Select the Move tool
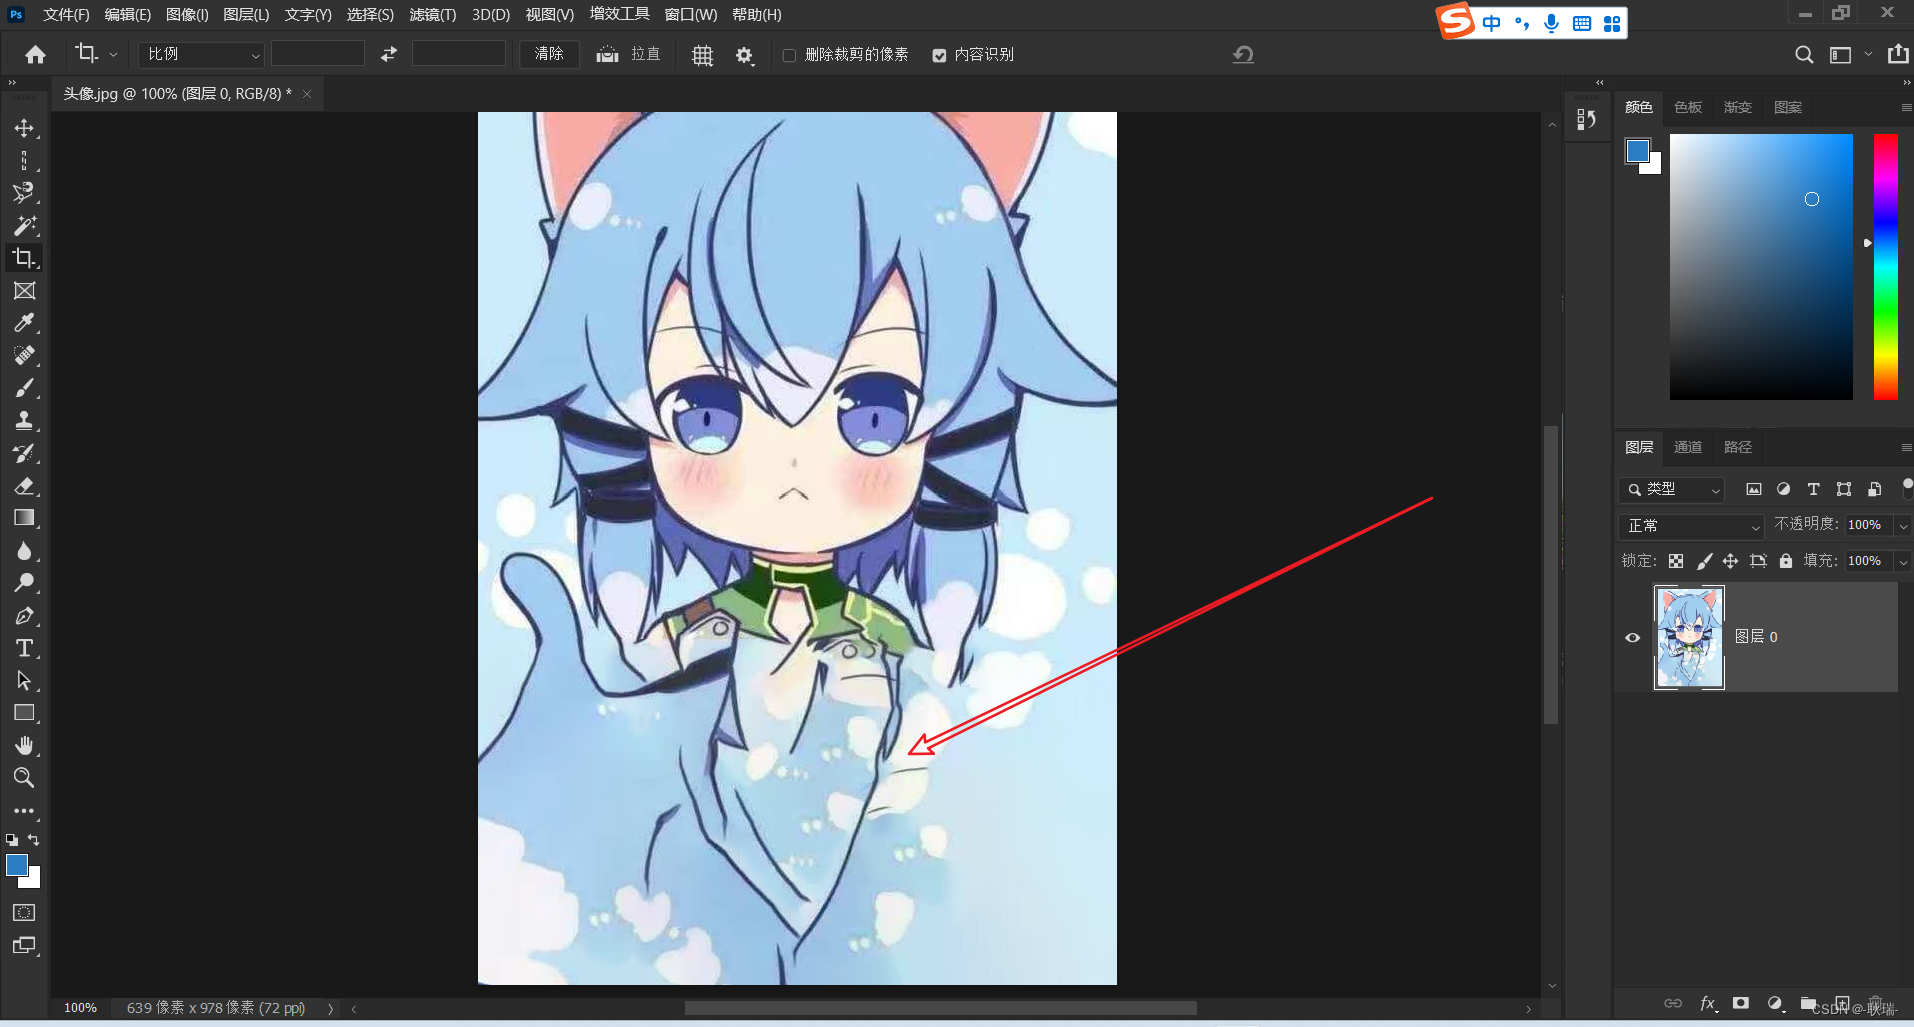1914x1027 pixels. [24, 129]
